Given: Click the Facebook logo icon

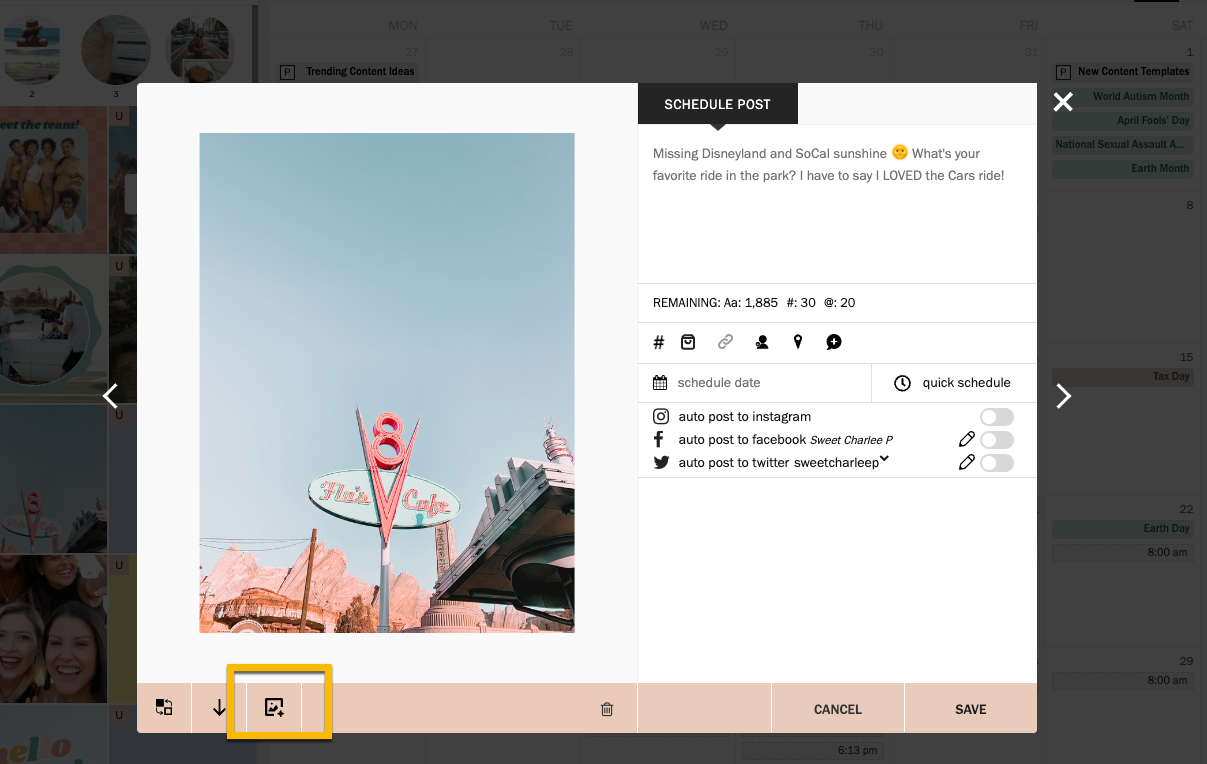Looking at the screenshot, I should (659, 439).
